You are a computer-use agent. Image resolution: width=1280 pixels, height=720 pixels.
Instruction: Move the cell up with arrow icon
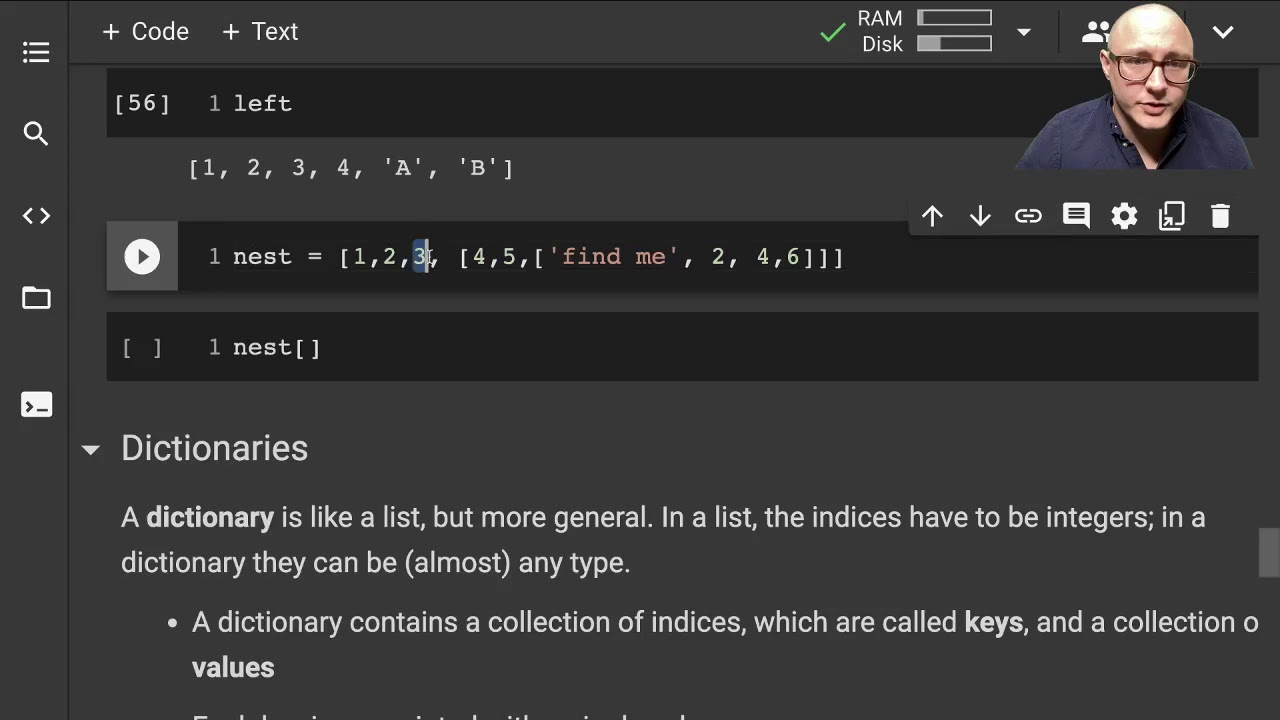[932, 216]
